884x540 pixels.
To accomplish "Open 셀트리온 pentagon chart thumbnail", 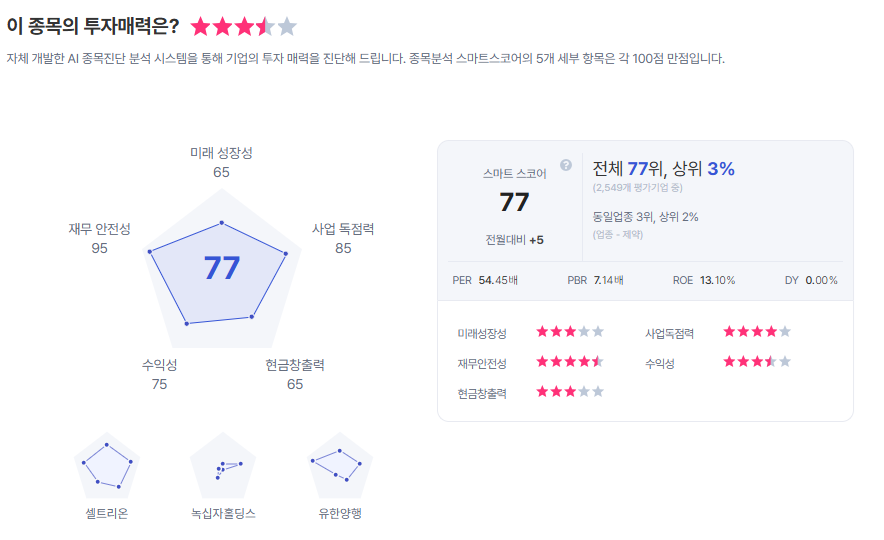I will 107,466.
